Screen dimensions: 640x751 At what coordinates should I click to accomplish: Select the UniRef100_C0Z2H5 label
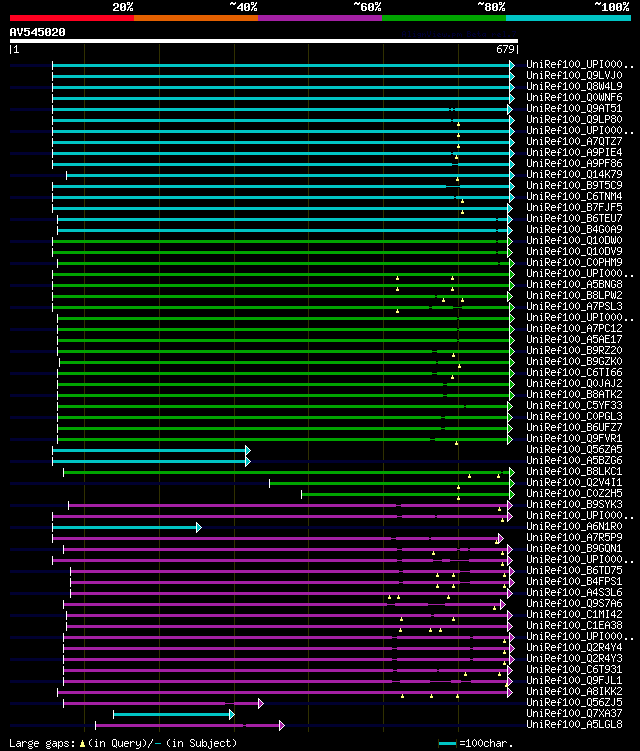pos(574,493)
